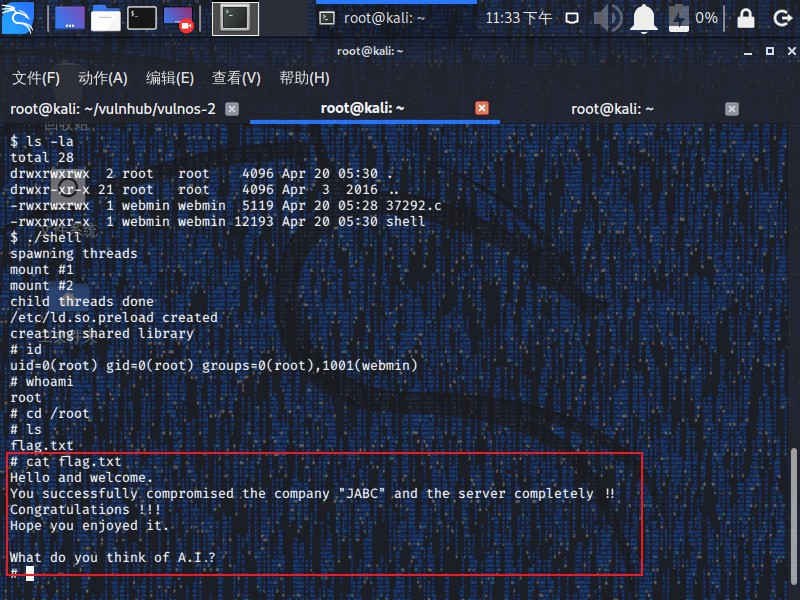Open the display settings tray icon
Screen dimensions: 800x600
click(x=572, y=18)
